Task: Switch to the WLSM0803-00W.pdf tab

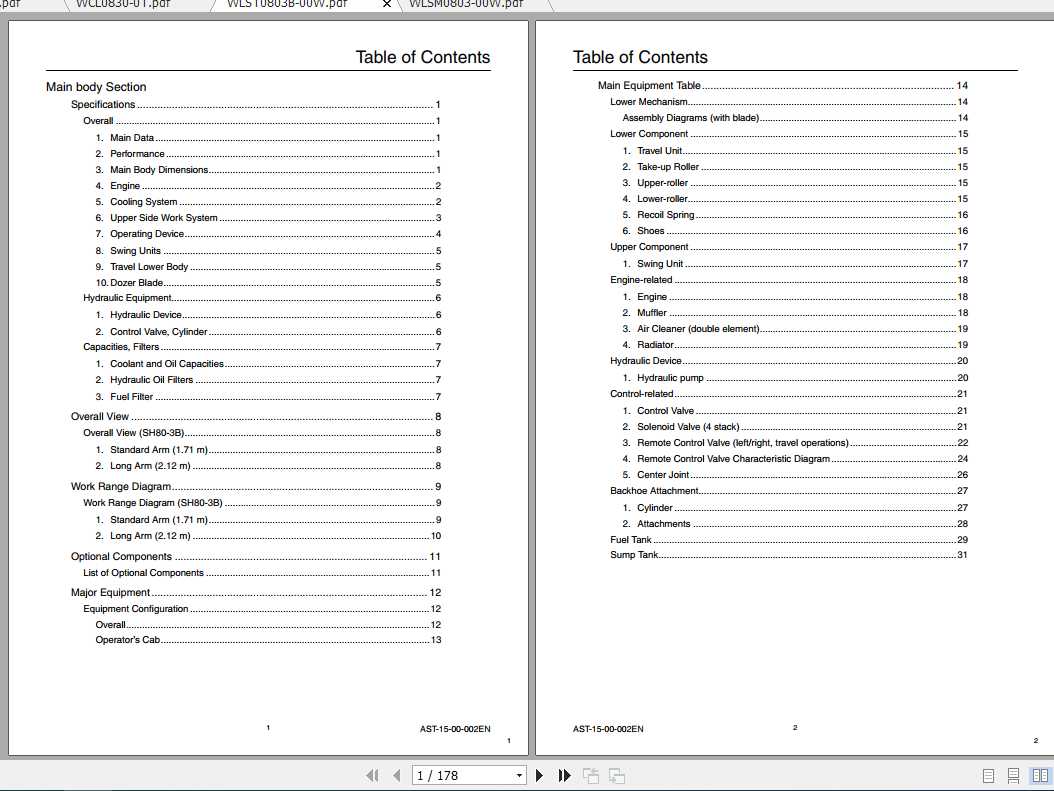Action: pos(466,4)
